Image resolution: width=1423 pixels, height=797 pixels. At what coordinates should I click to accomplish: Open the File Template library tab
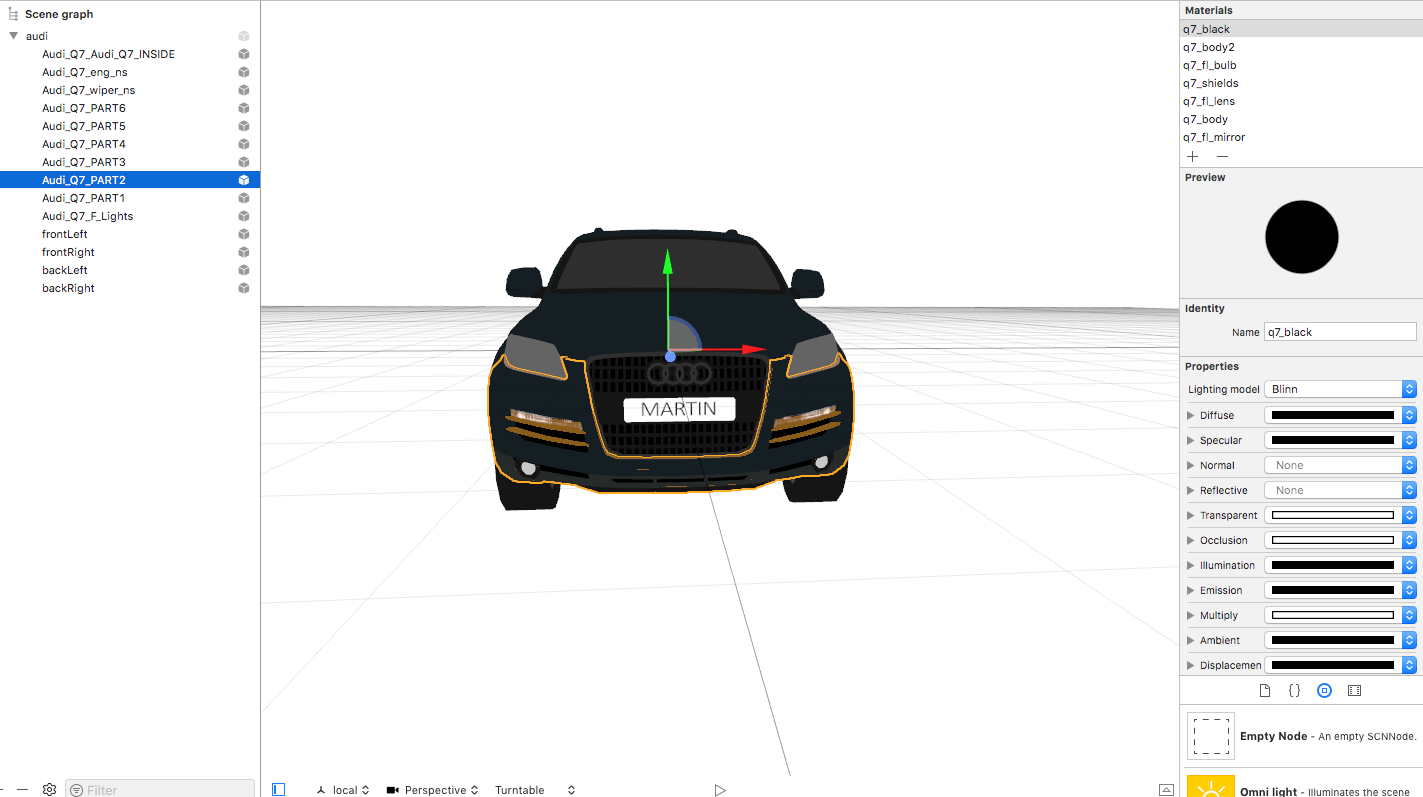point(1265,691)
